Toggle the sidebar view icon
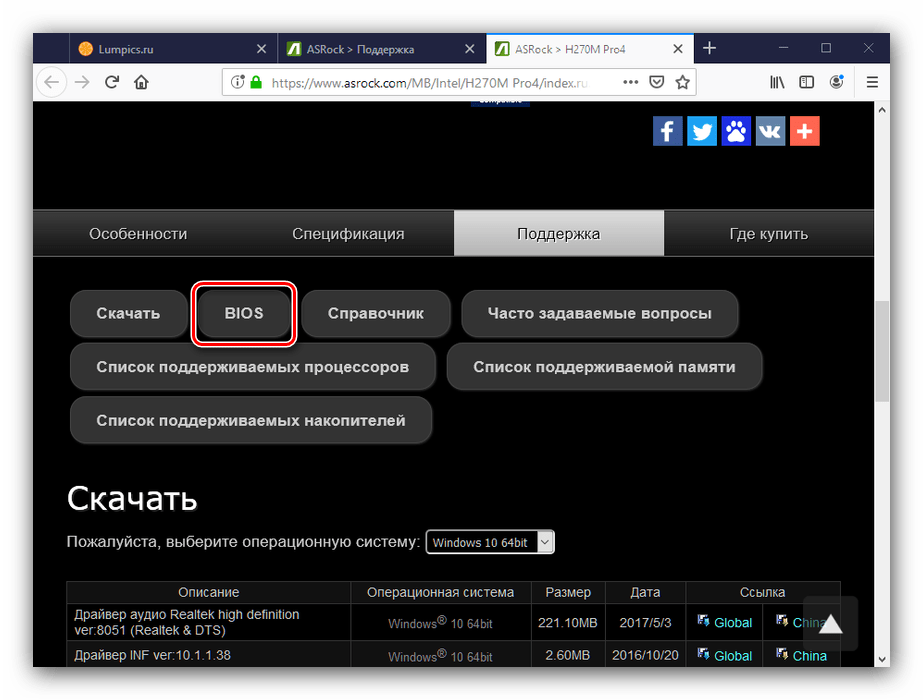Viewport: 923px width, 700px height. pos(806,82)
